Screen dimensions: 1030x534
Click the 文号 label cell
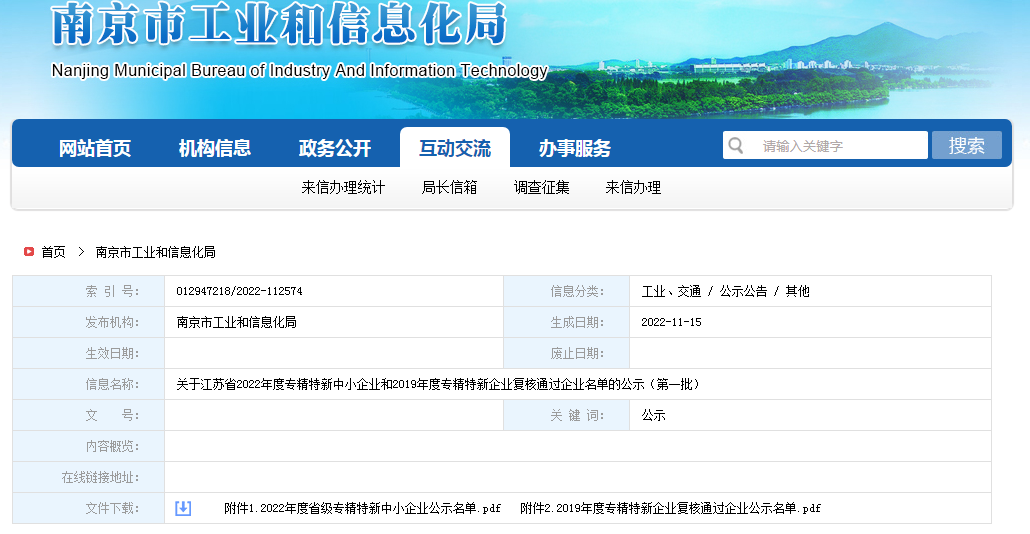tap(89, 415)
